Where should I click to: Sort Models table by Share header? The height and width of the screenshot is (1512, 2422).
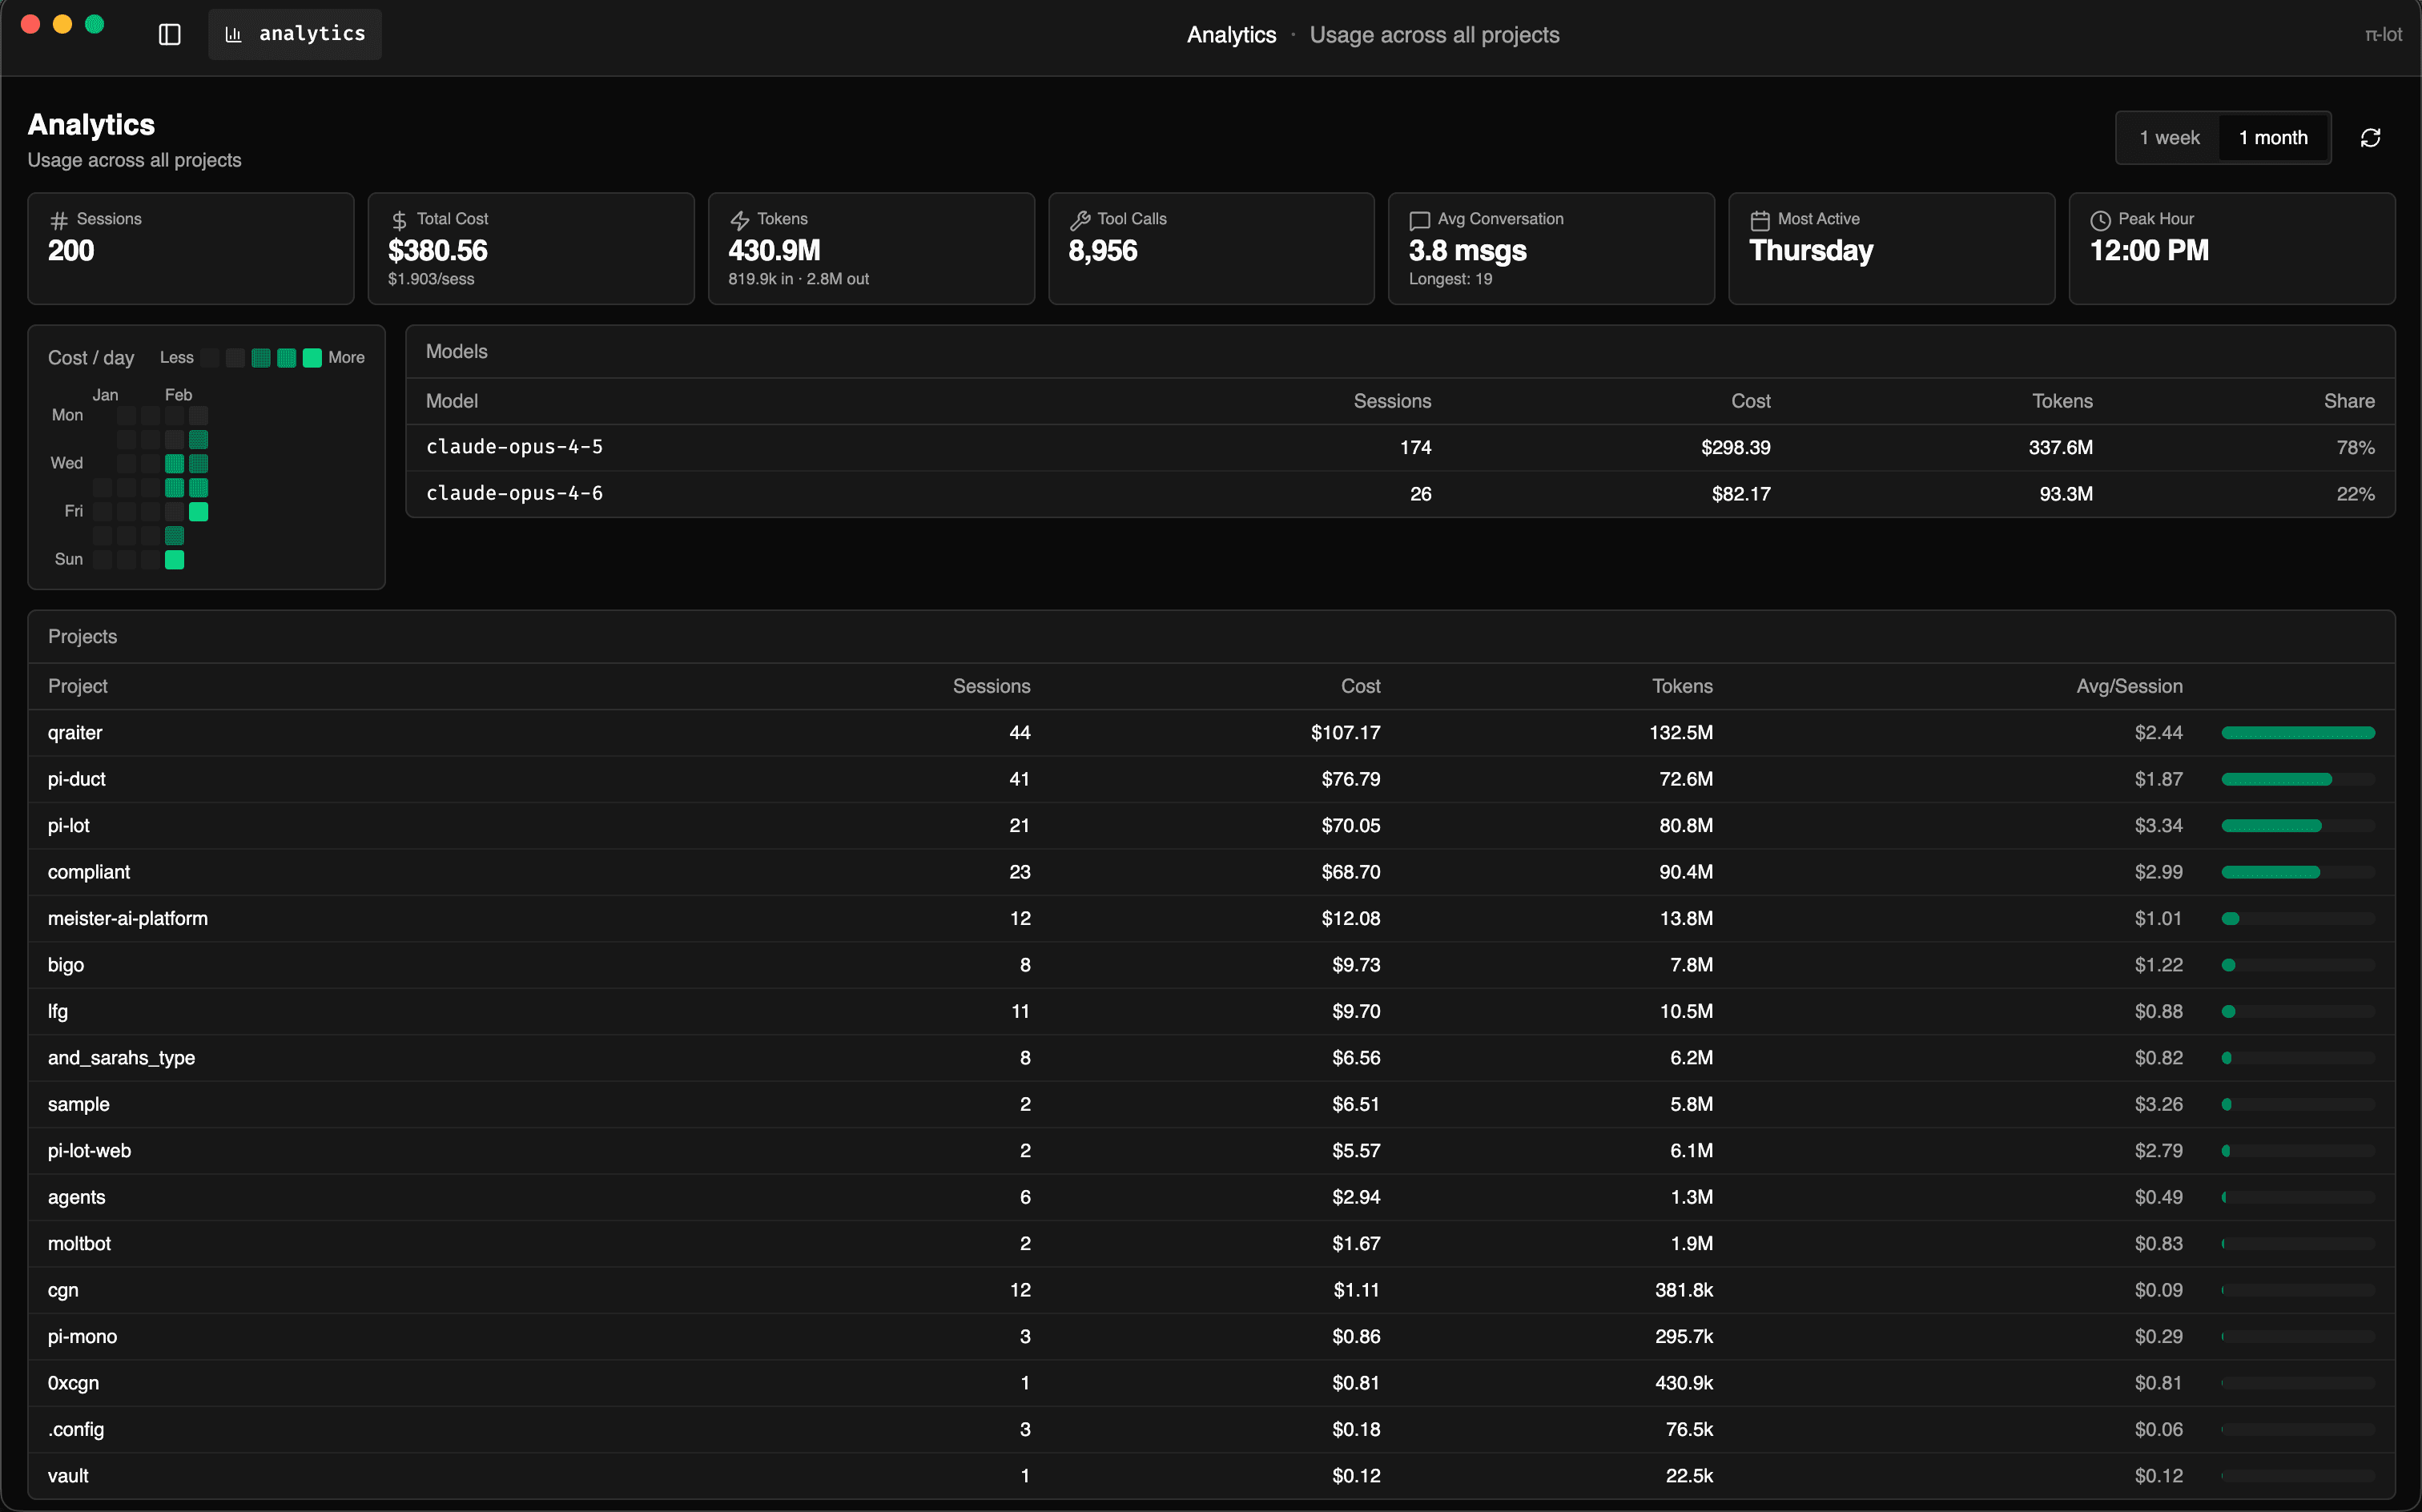[x=2348, y=401]
